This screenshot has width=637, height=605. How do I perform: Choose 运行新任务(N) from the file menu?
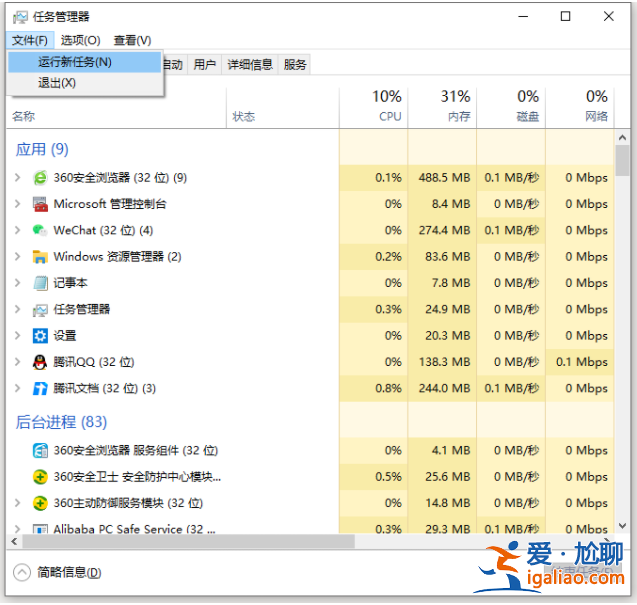click(x=84, y=62)
